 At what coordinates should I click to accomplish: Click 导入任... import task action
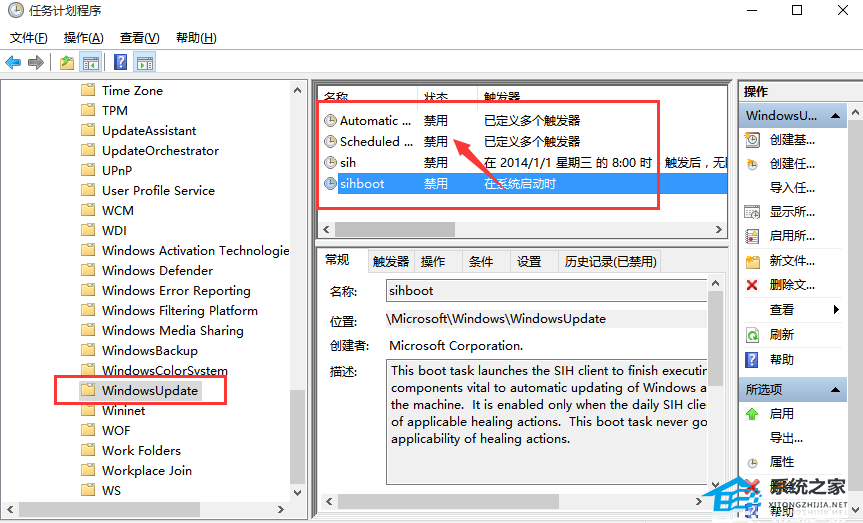[x=792, y=188]
